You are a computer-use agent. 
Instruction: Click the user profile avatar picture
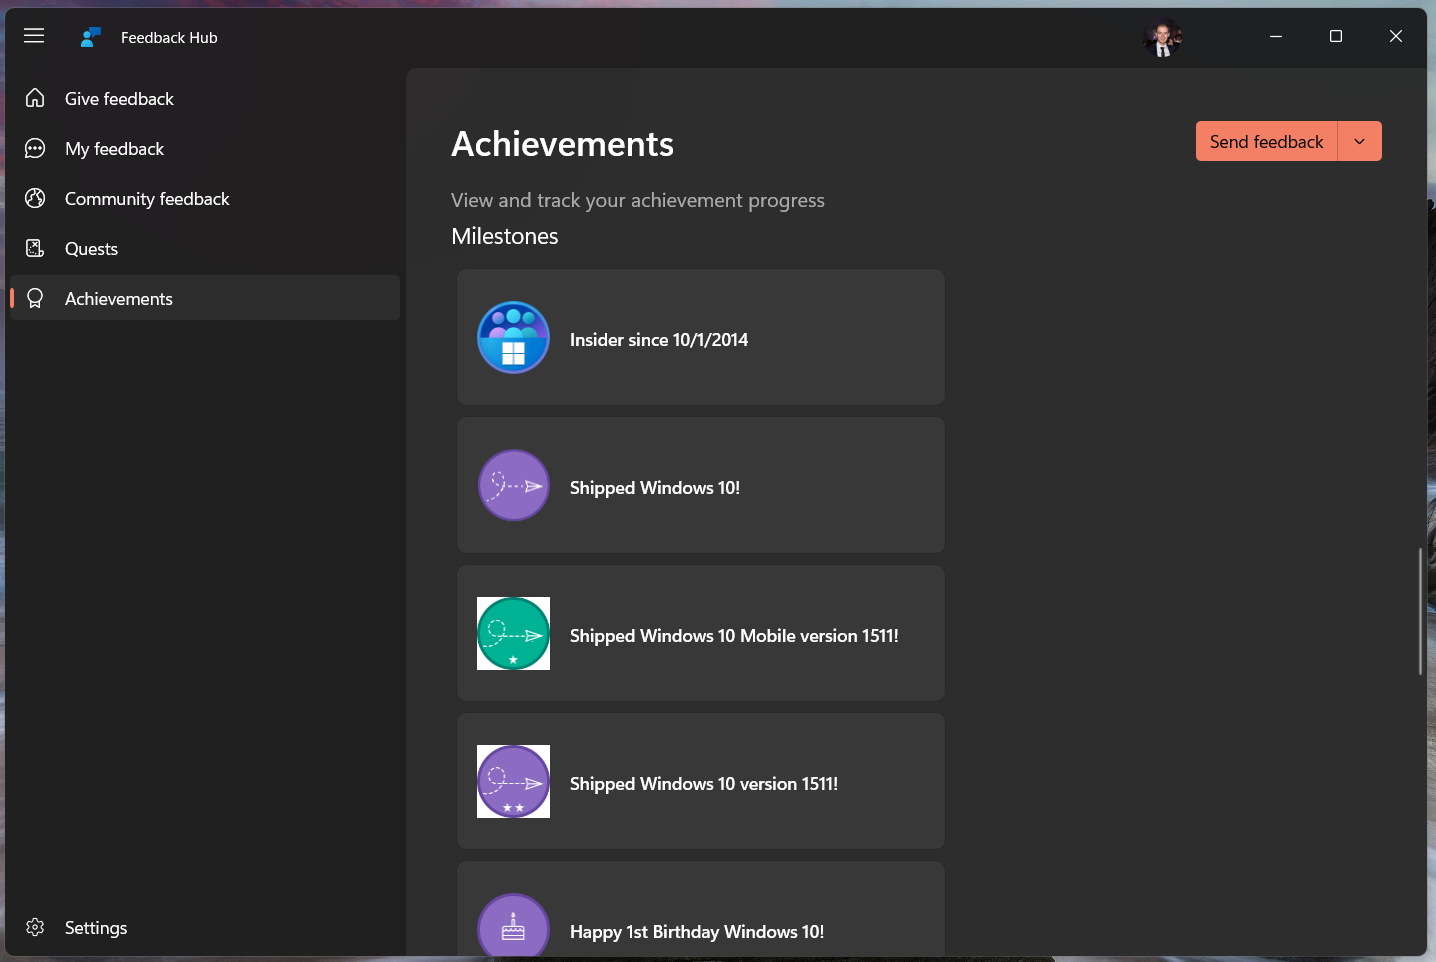tap(1162, 40)
